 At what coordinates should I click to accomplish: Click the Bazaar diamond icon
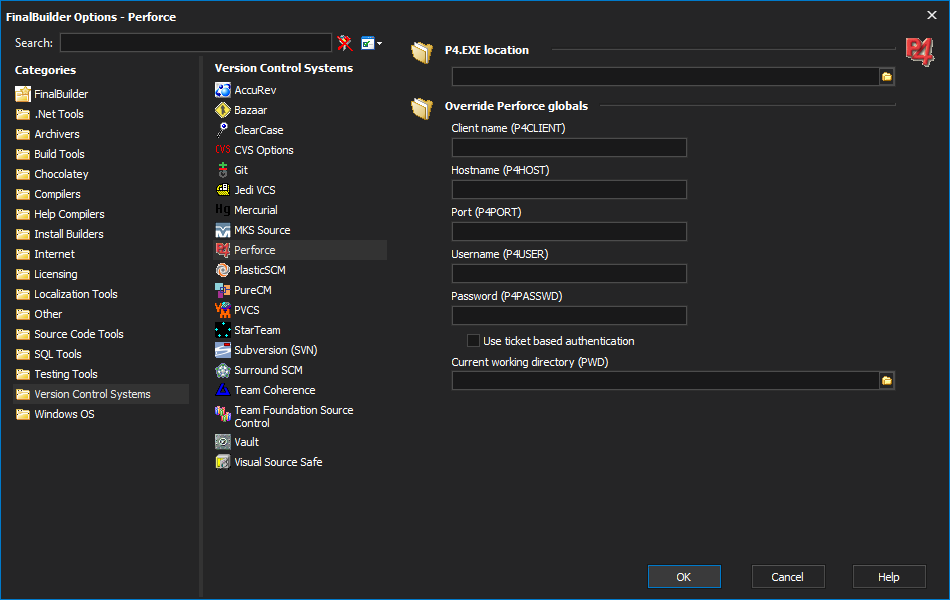click(223, 110)
